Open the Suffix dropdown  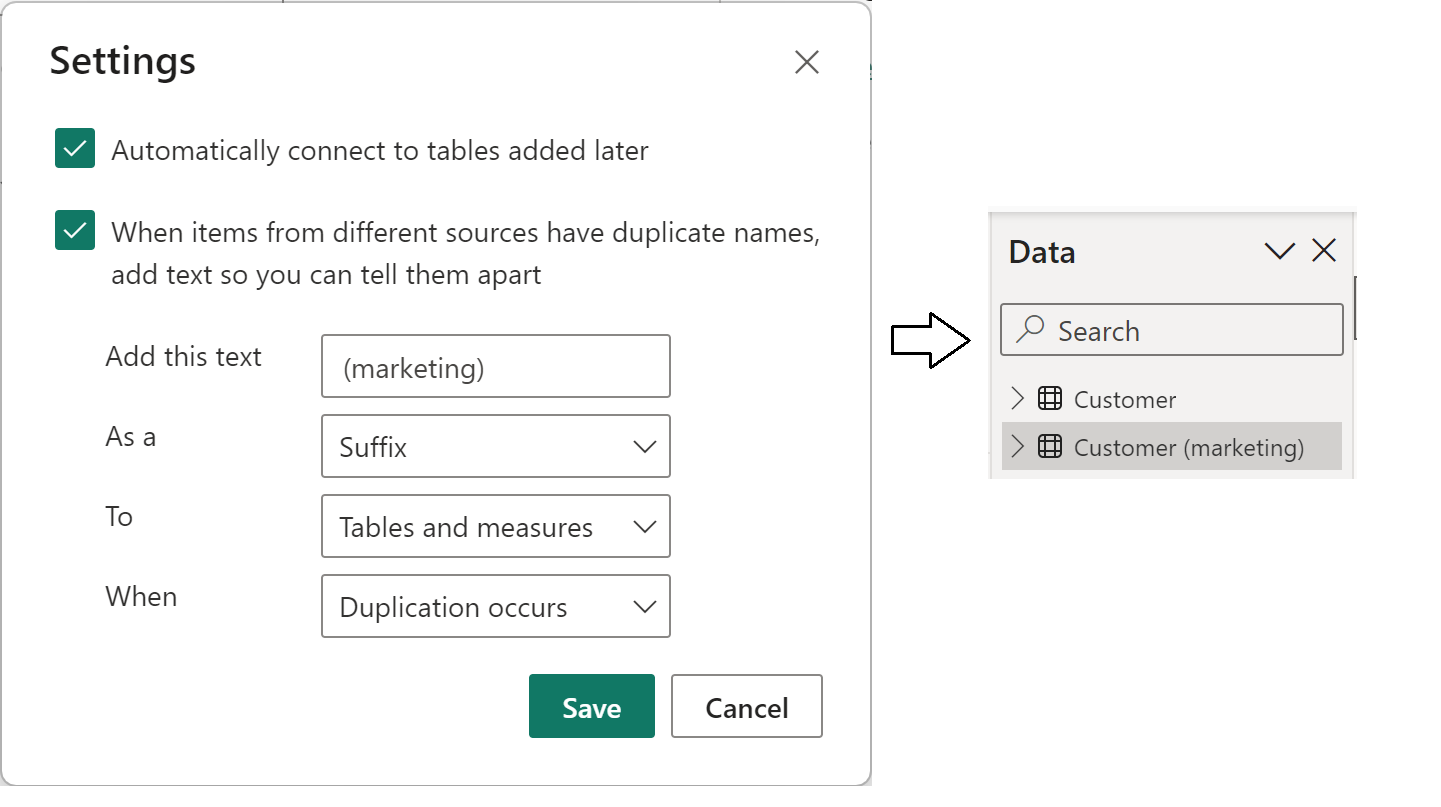click(x=495, y=447)
